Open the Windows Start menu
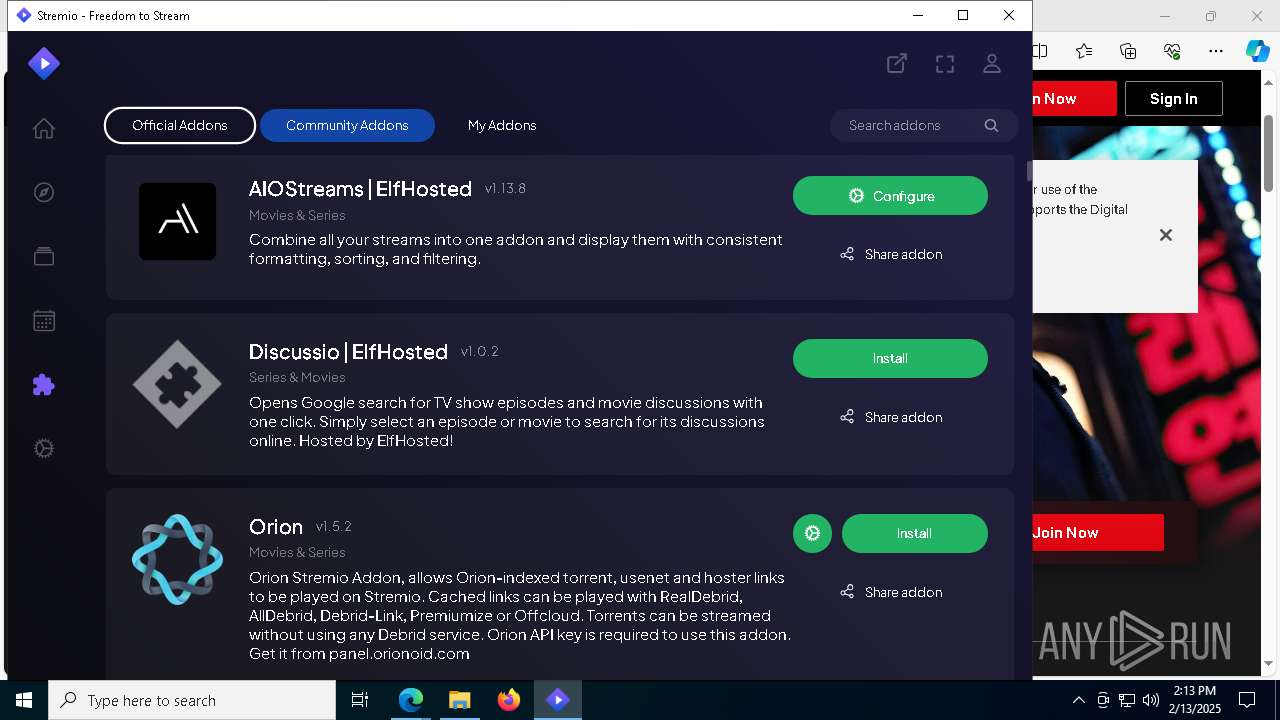The height and width of the screenshot is (720, 1280). pyautogui.click(x=24, y=700)
